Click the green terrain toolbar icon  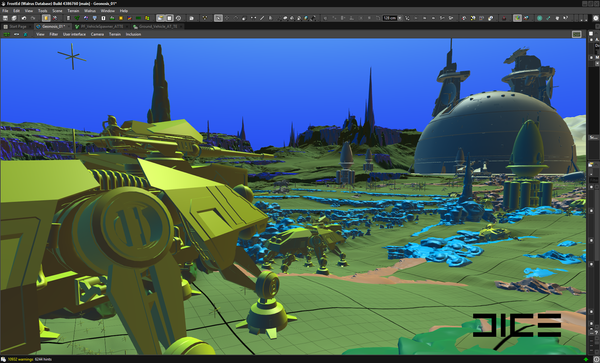tap(112, 18)
